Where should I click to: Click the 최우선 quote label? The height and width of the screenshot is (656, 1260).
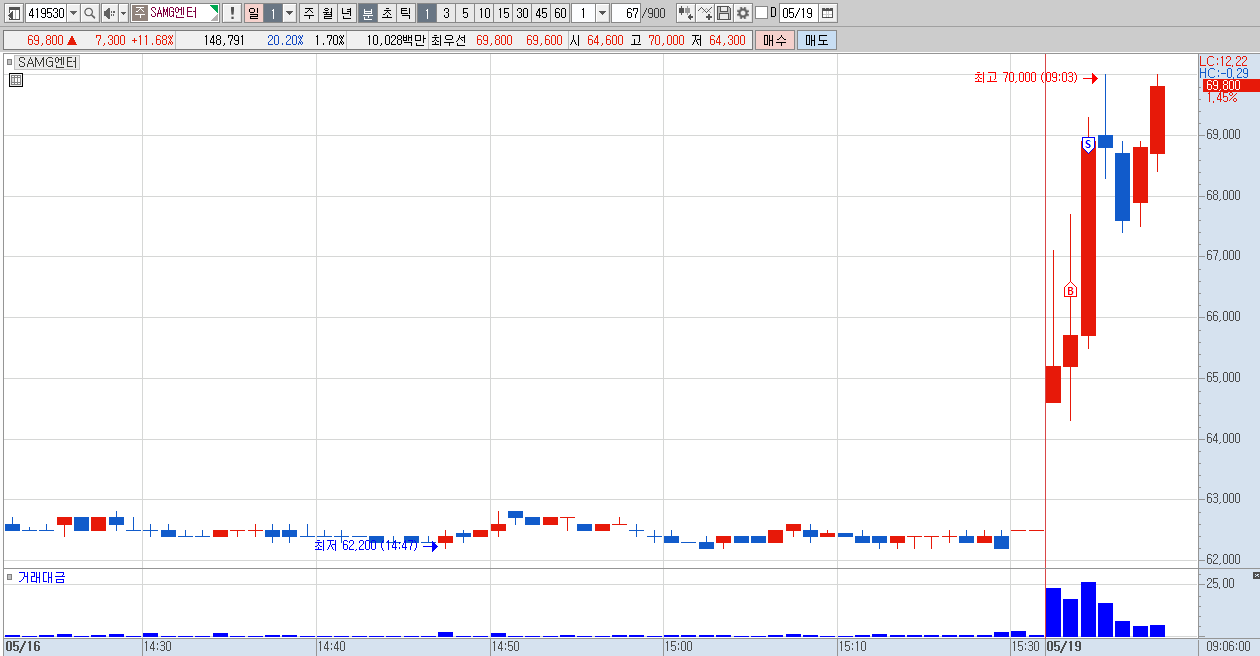click(448, 40)
